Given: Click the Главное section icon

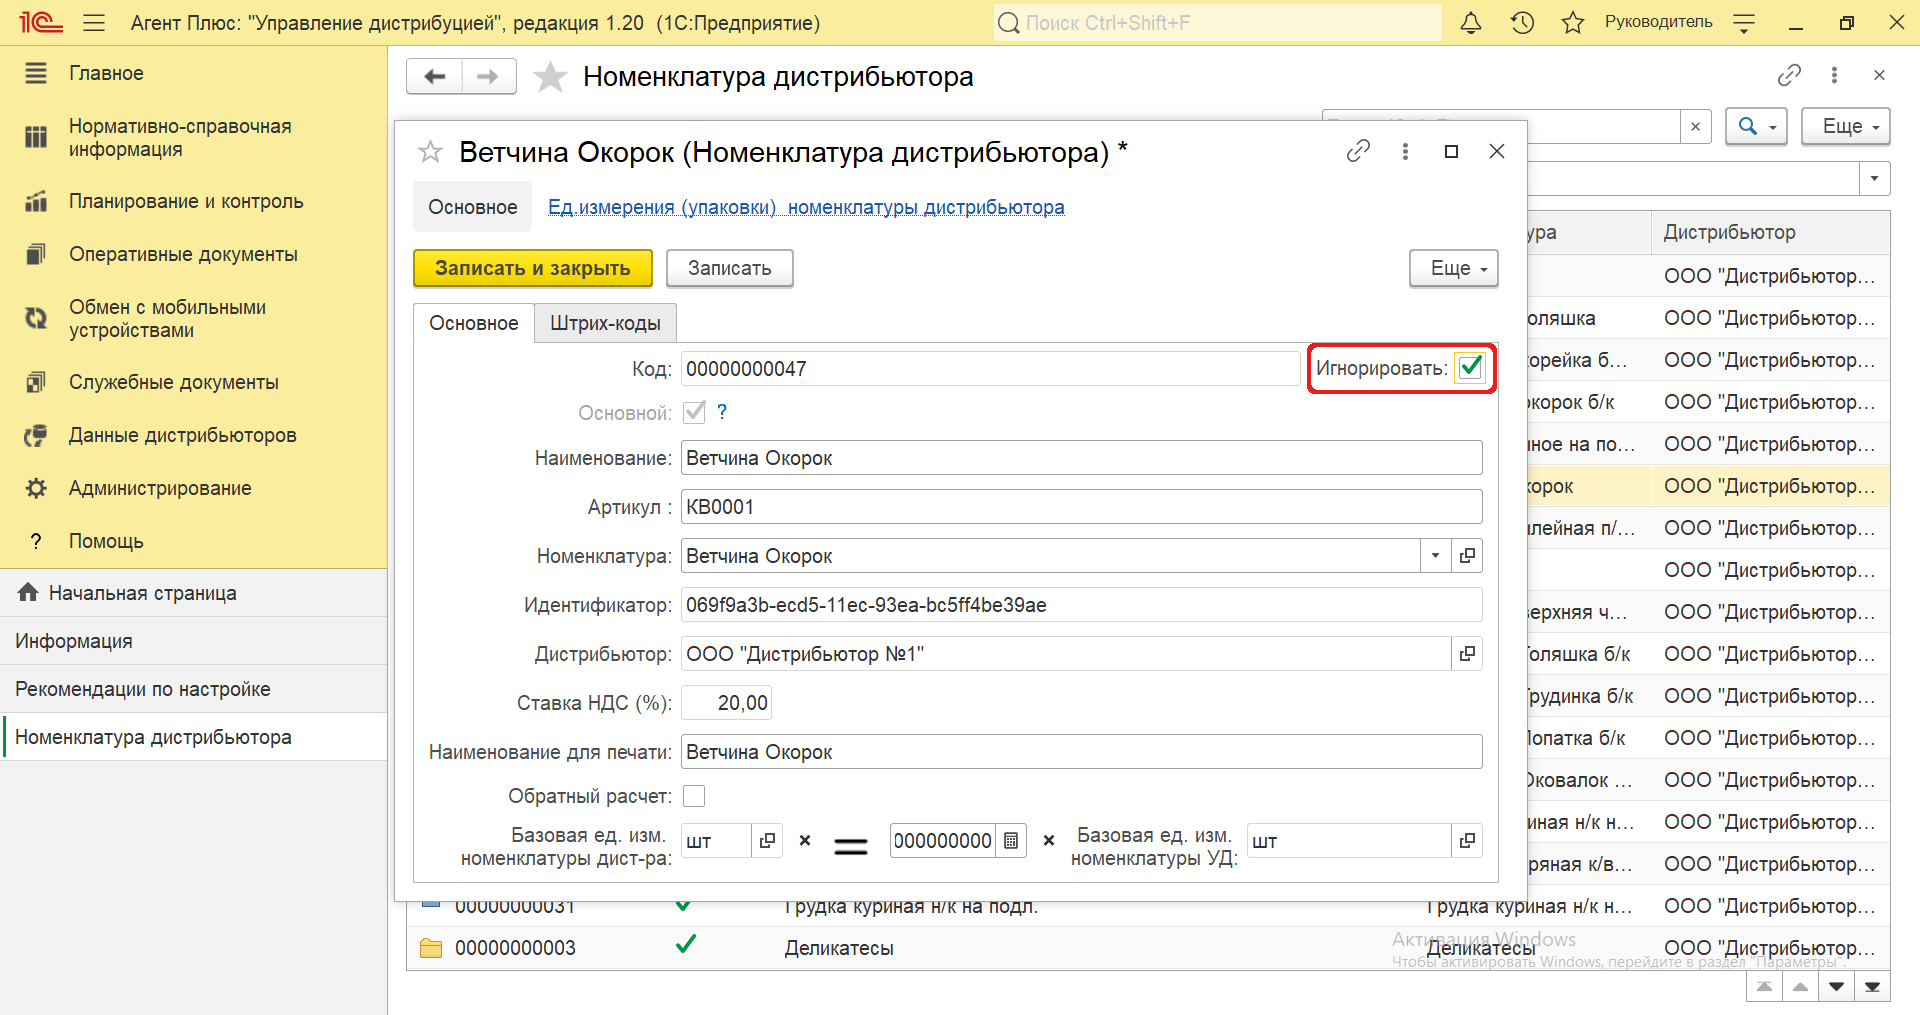Looking at the screenshot, I should pyautogui.click(x=36, y=73).
